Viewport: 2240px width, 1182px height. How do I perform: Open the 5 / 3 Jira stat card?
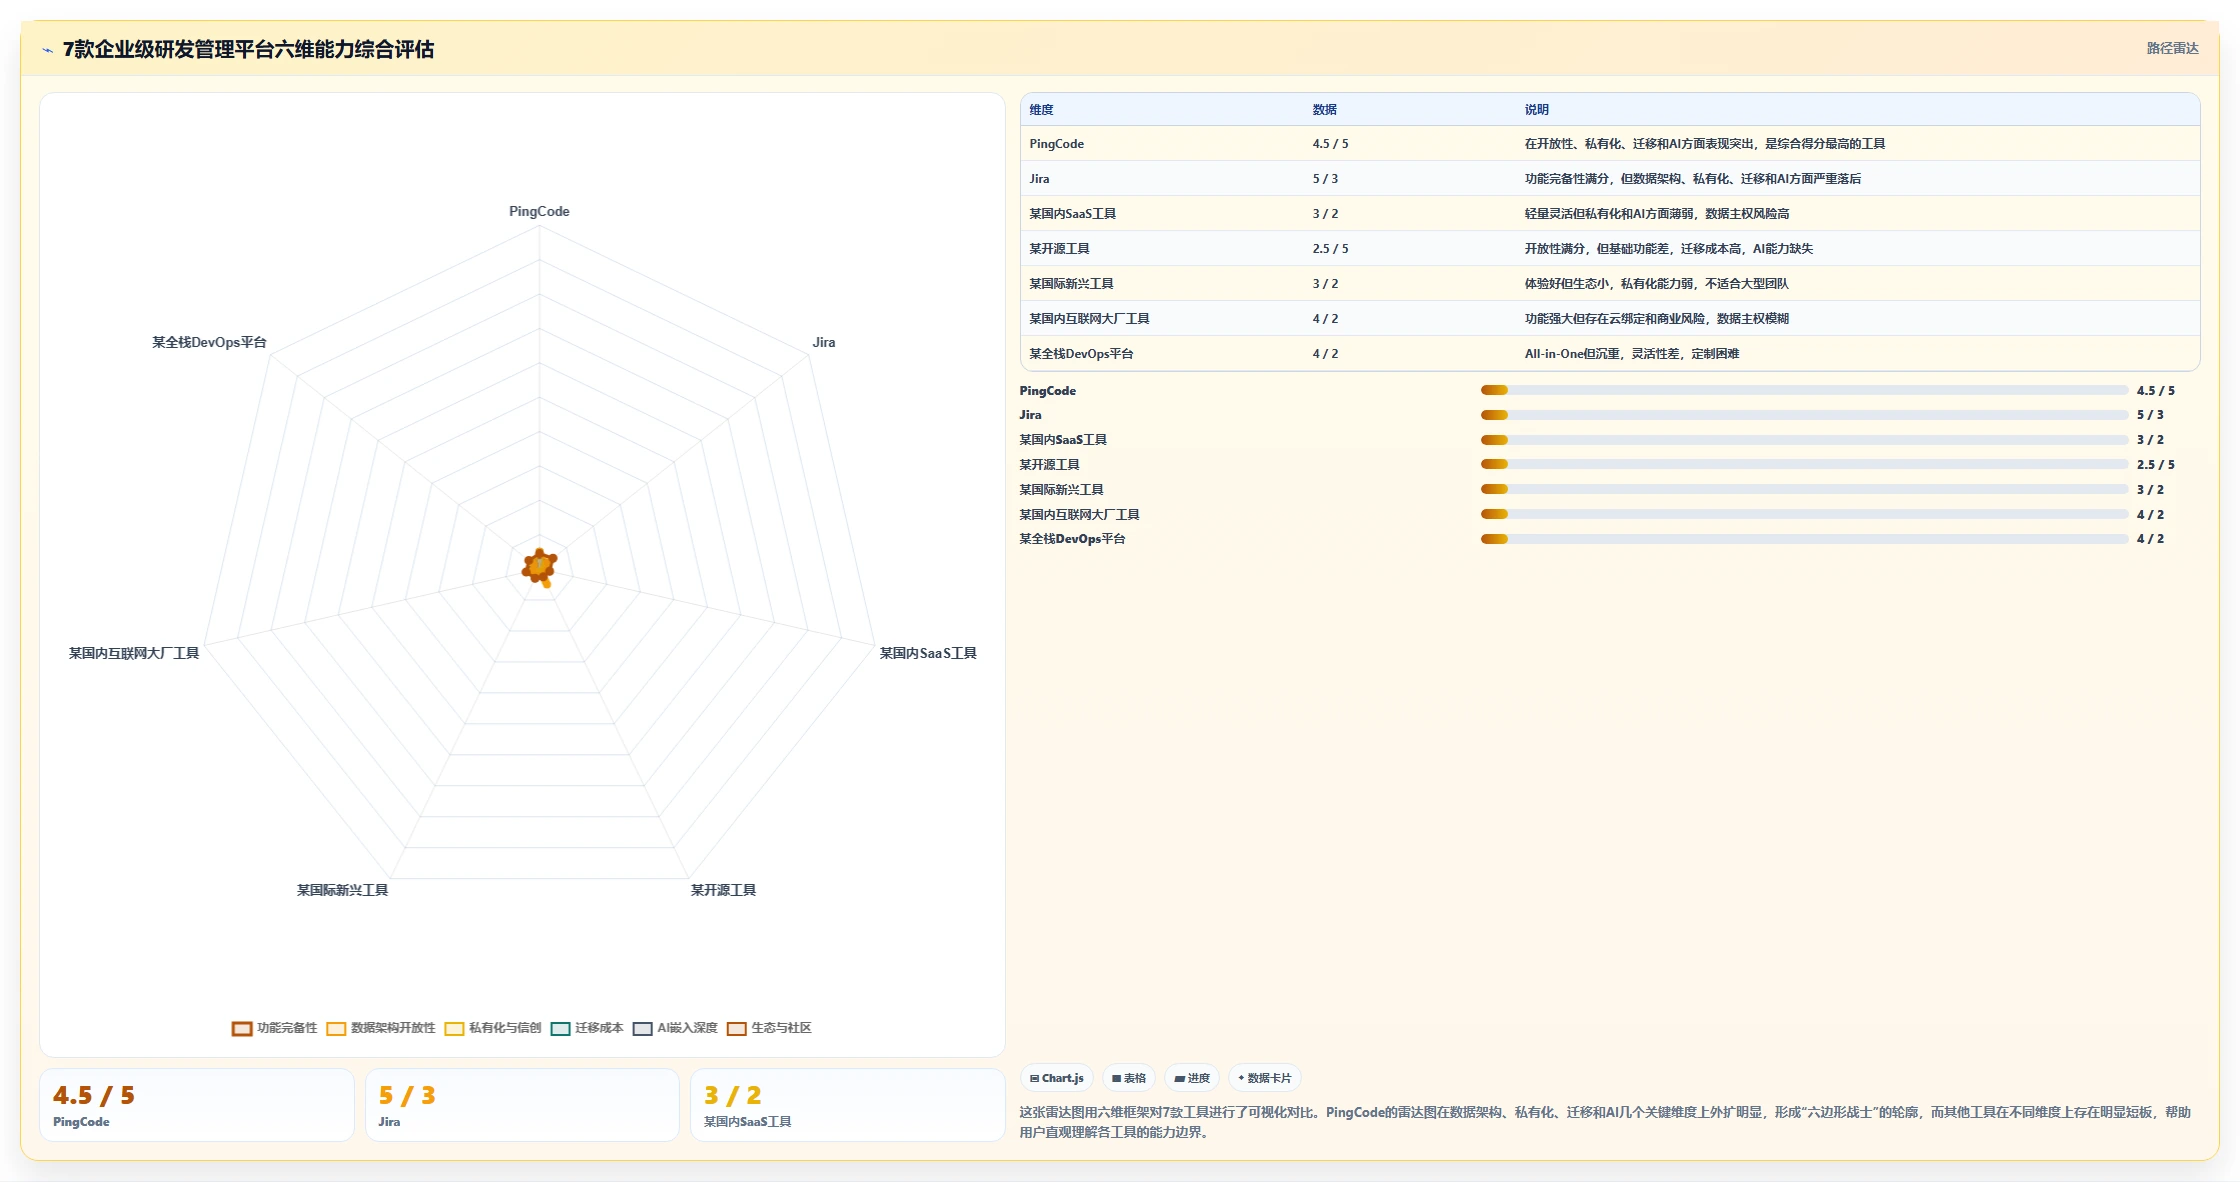[x=522, y=1105]
